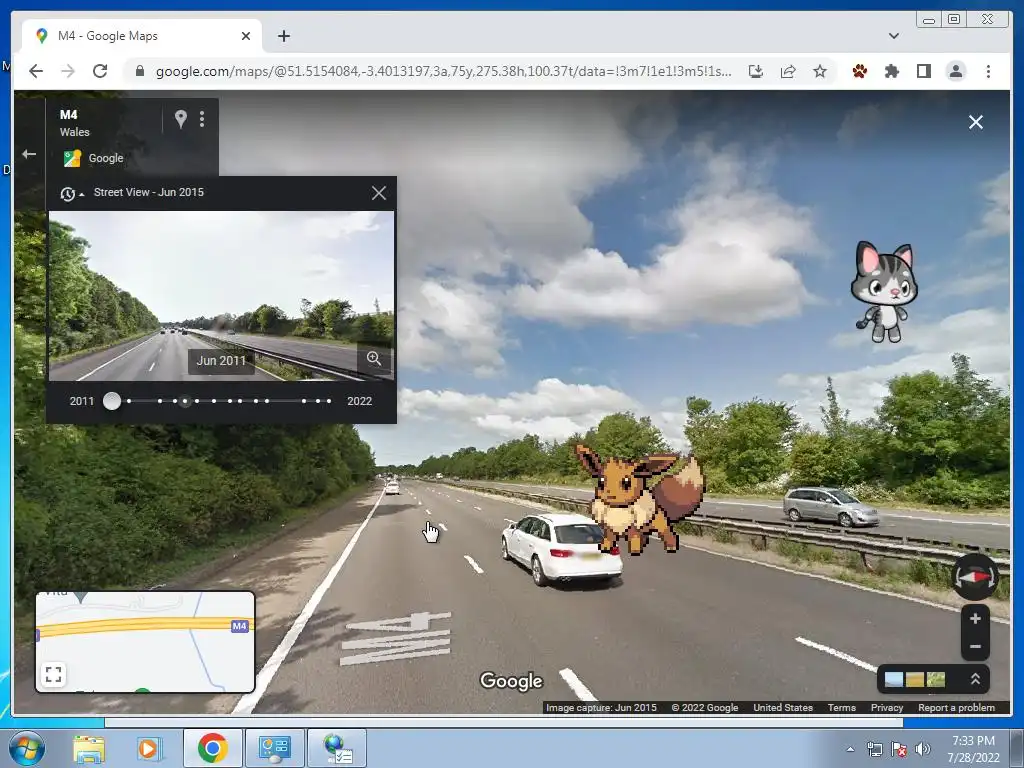
Task: Open the nearby imagery thumbnails strip
Action: 915,680
